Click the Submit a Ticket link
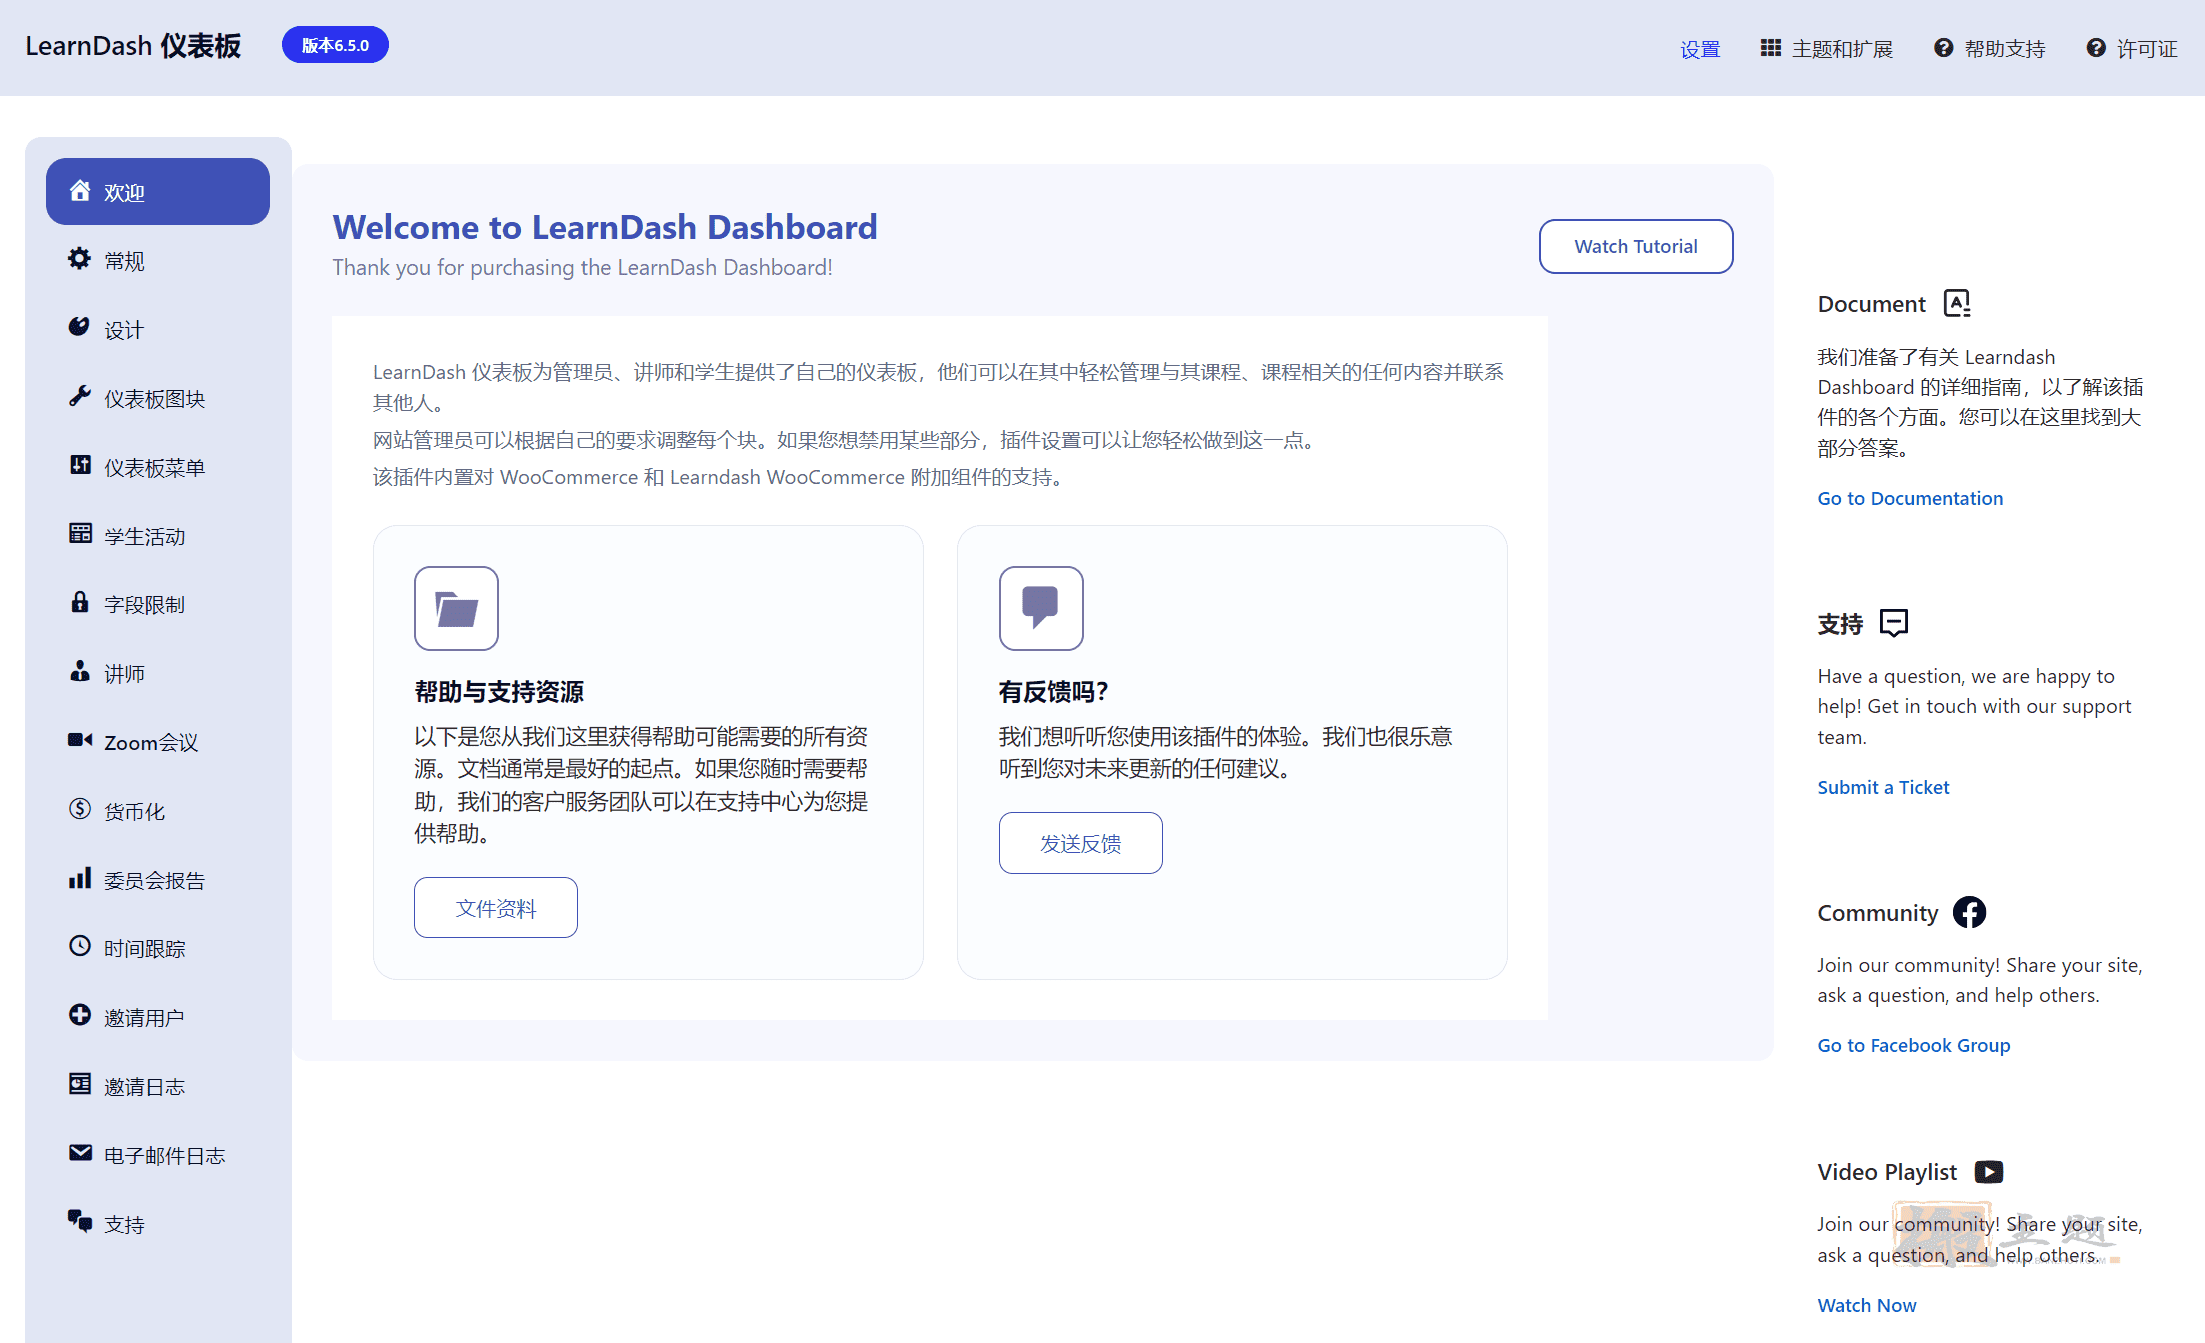 (x=1883, y=787)
